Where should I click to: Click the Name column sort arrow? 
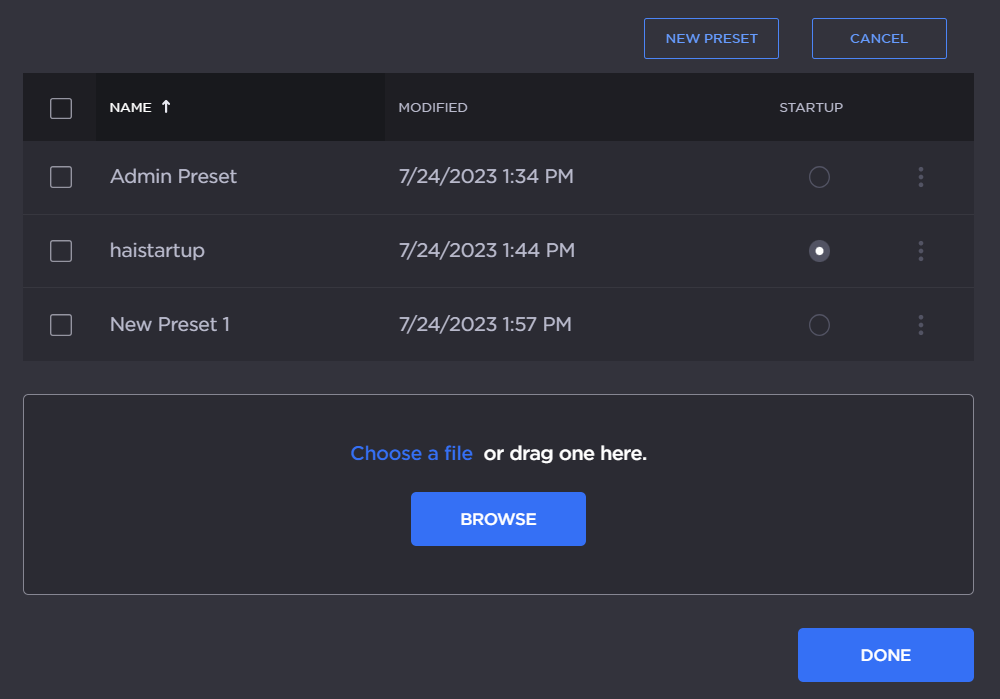click(166, 107)
